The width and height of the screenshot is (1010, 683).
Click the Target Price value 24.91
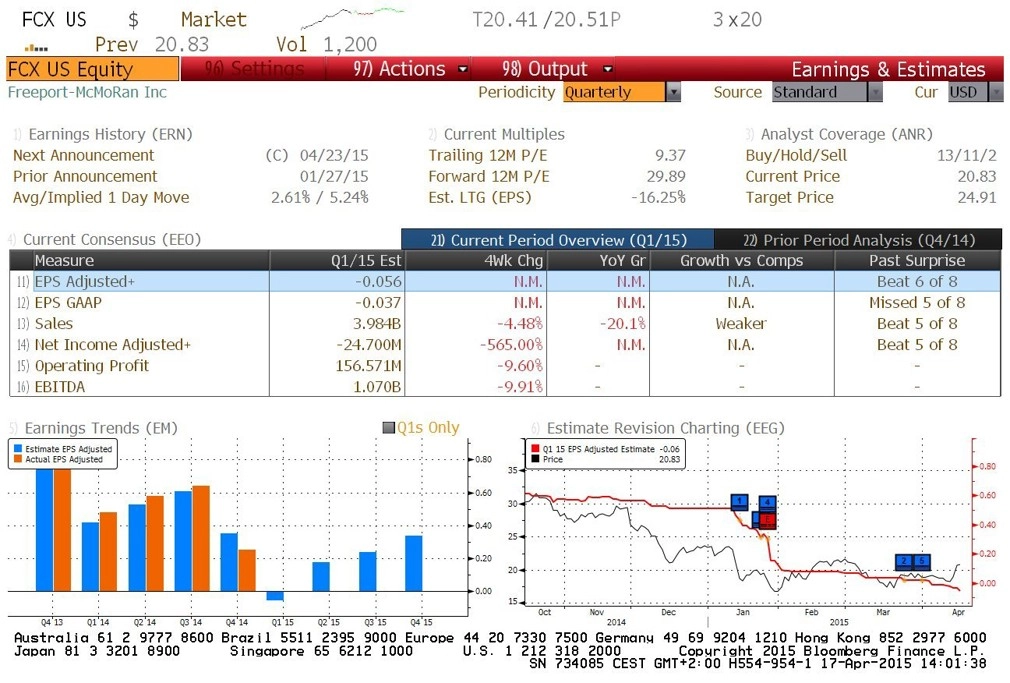coord(977,197)
